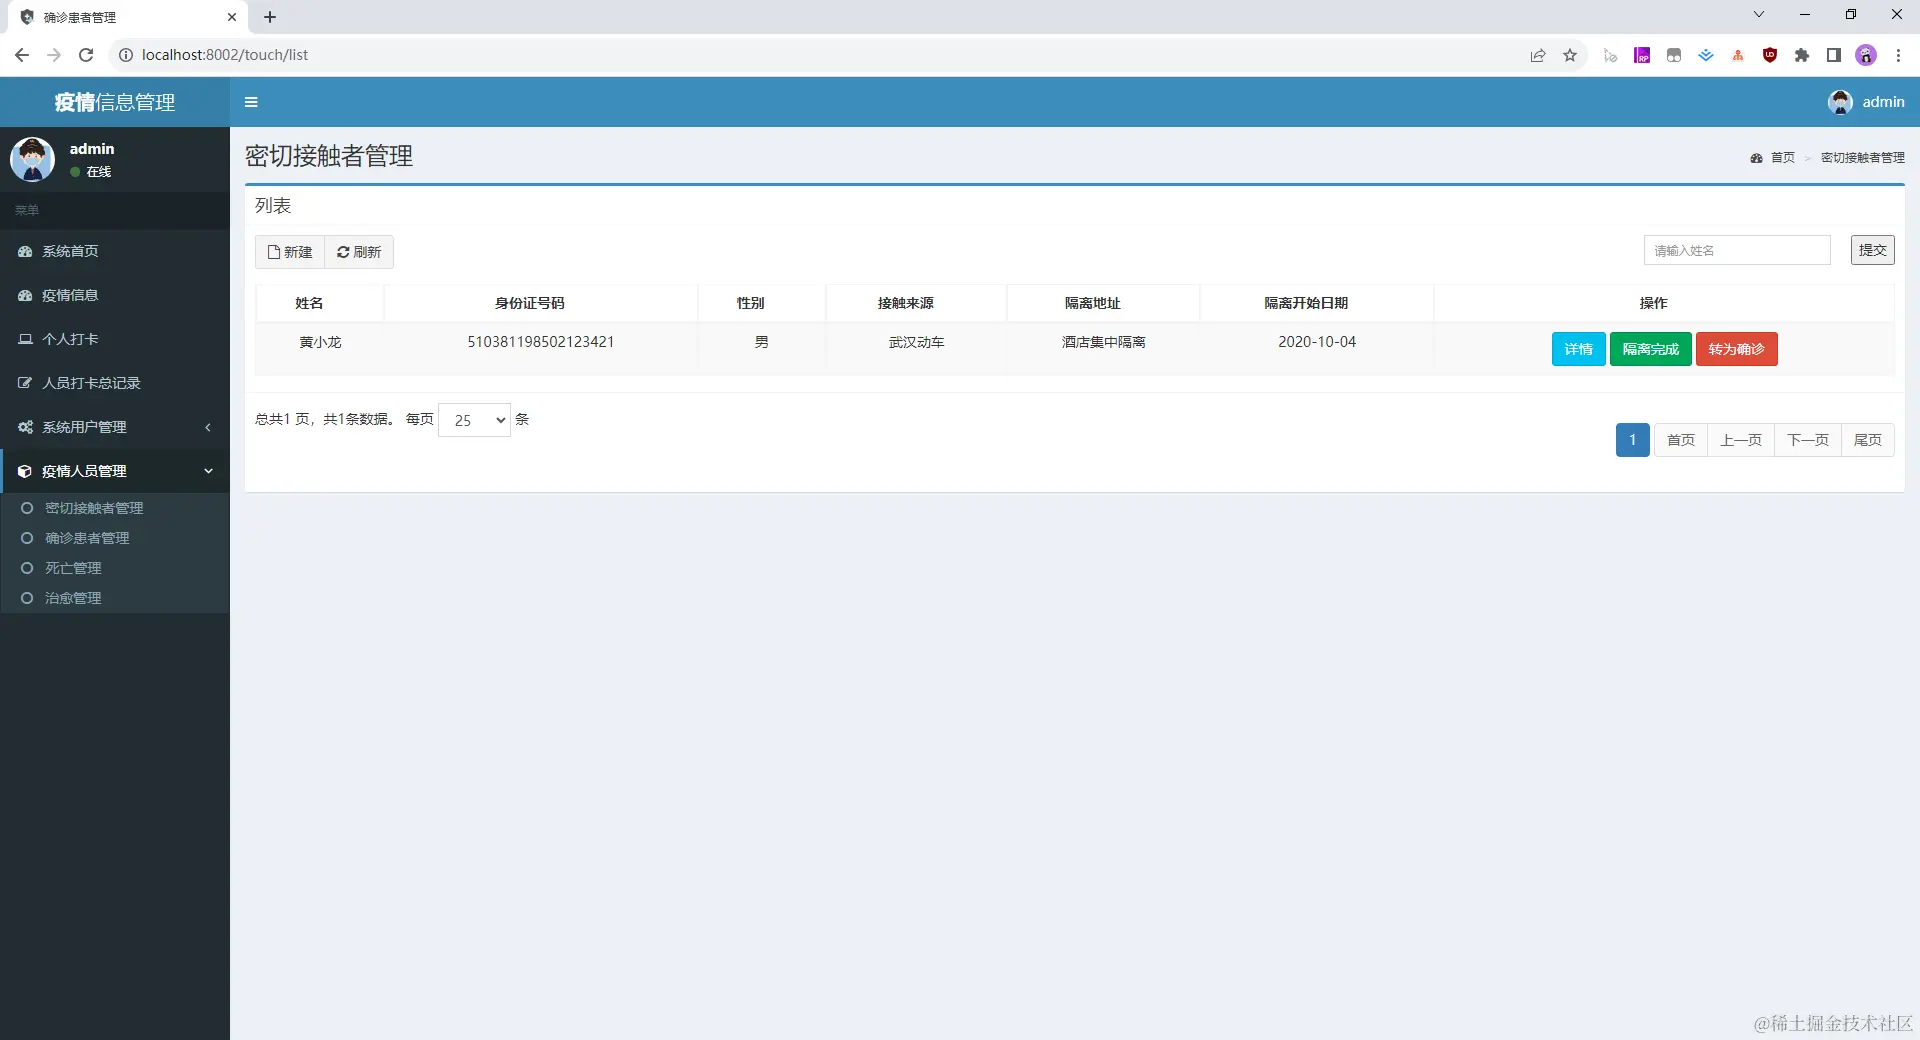Click the site info icon in address bar
The image size is (1920, 1040).
tap(126, 55)
